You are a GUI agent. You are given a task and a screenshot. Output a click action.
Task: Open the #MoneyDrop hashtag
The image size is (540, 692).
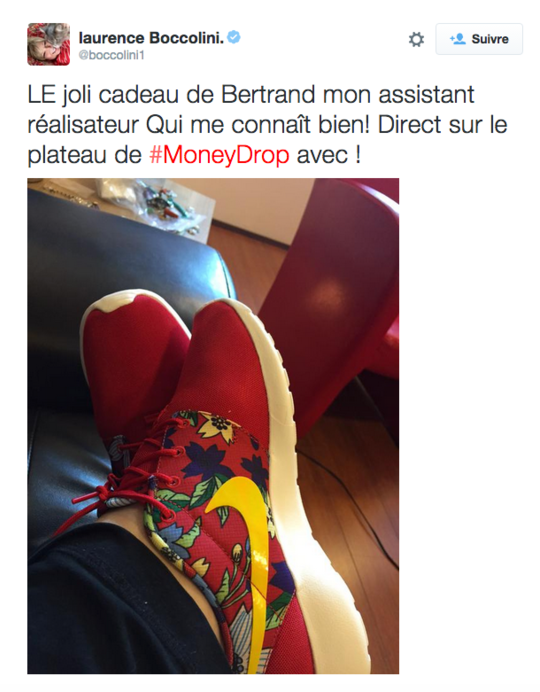[x=219, y=155]
